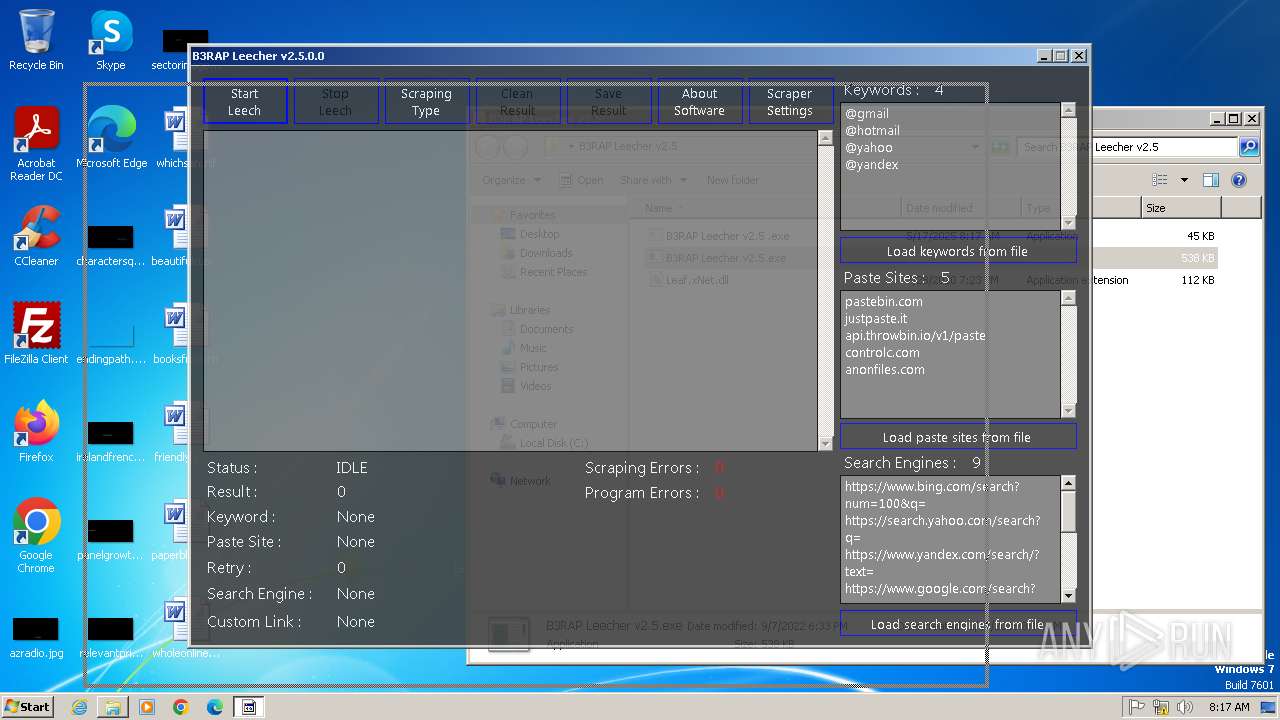Screen dimensions: 1280x720
Task: Open File Explorer from the taskbar
Action: pos(113,707)
